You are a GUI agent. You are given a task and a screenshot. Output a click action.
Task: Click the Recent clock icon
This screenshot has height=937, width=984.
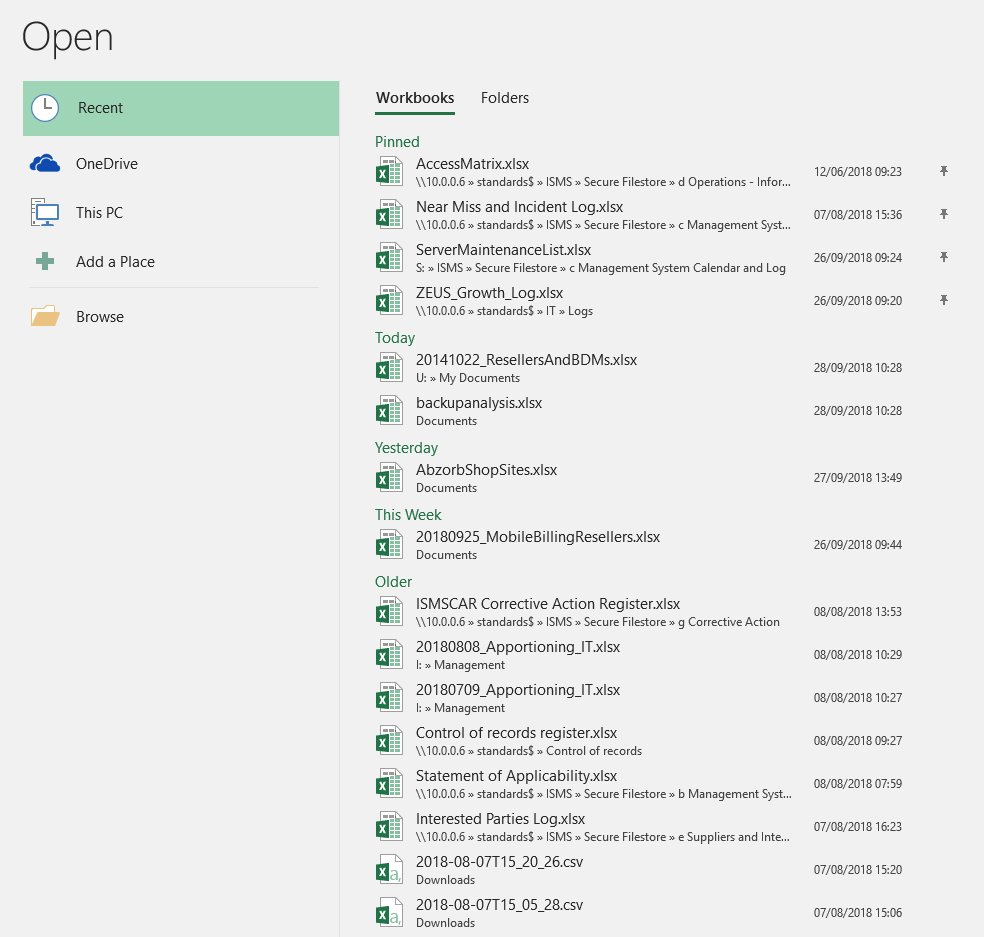tap(45, 108)
